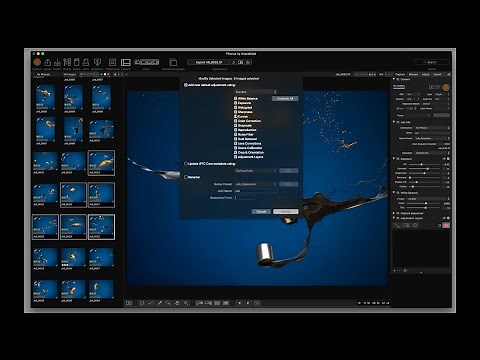Click the Viewer/Comparison toolbar icon

tap(173, 62)
